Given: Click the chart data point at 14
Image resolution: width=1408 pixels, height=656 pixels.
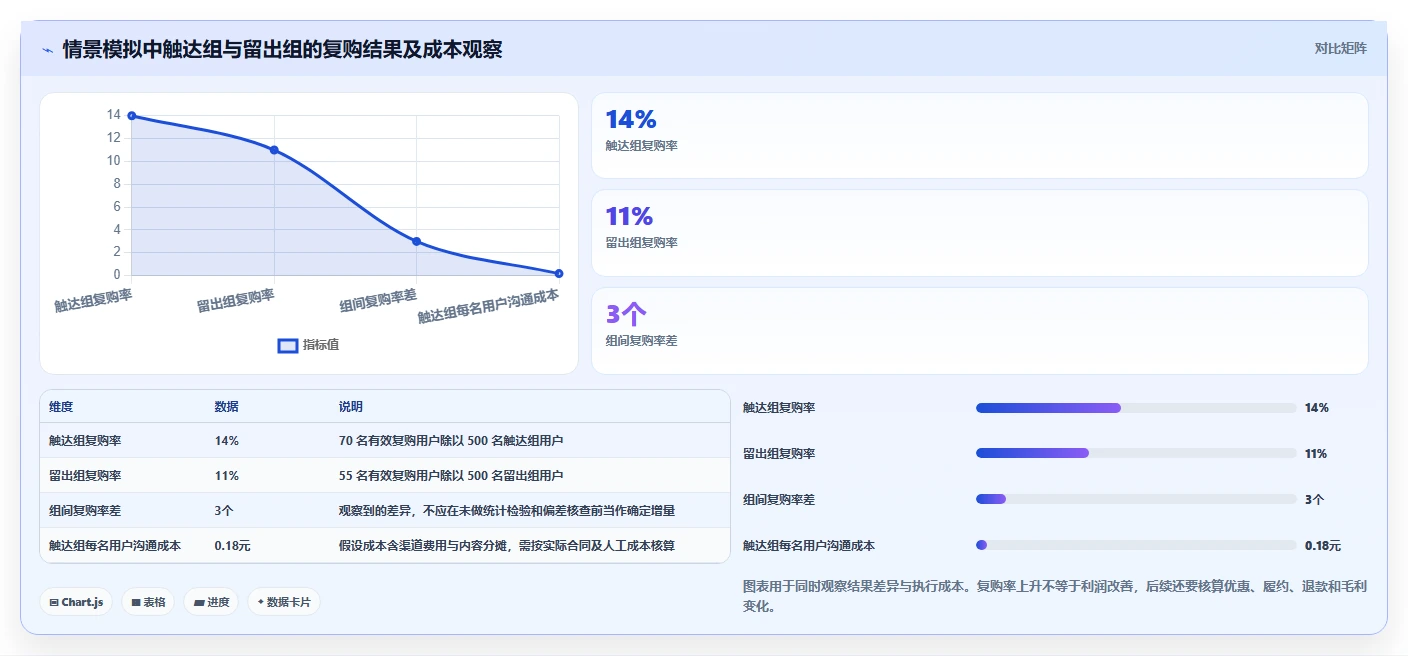Looking at the screenshot, I should tap(132, 116).
